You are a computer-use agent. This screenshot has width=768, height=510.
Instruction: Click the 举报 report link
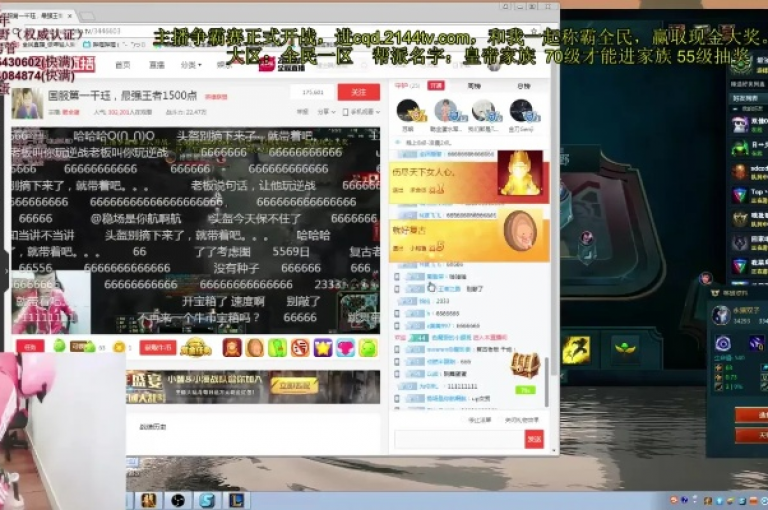coord(302,112)
